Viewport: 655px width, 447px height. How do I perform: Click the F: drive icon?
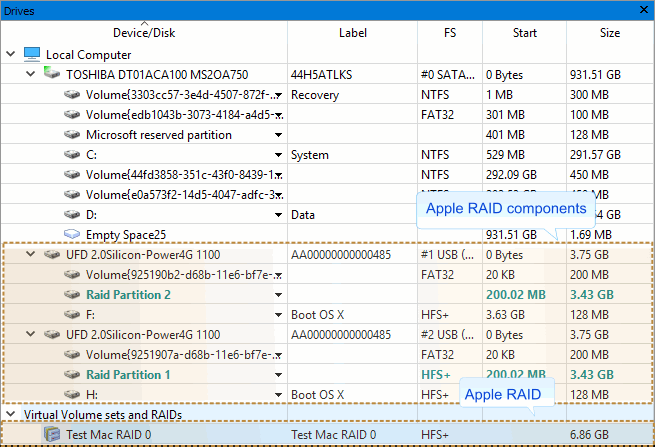[72, 315]
